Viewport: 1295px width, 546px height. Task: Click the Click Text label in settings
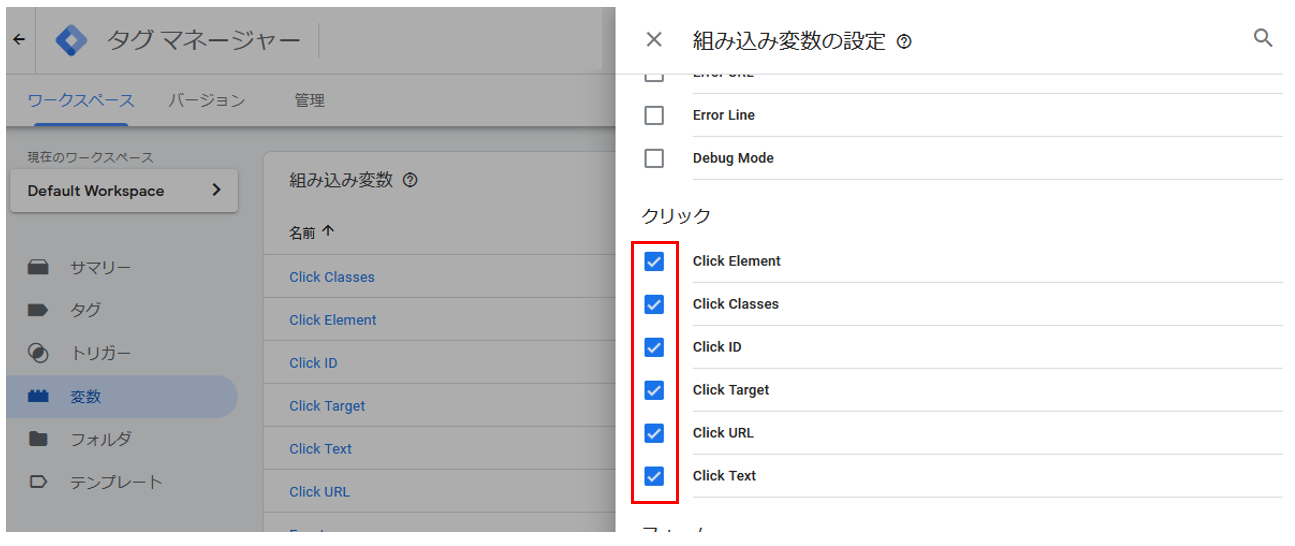[x=724, y=476]
